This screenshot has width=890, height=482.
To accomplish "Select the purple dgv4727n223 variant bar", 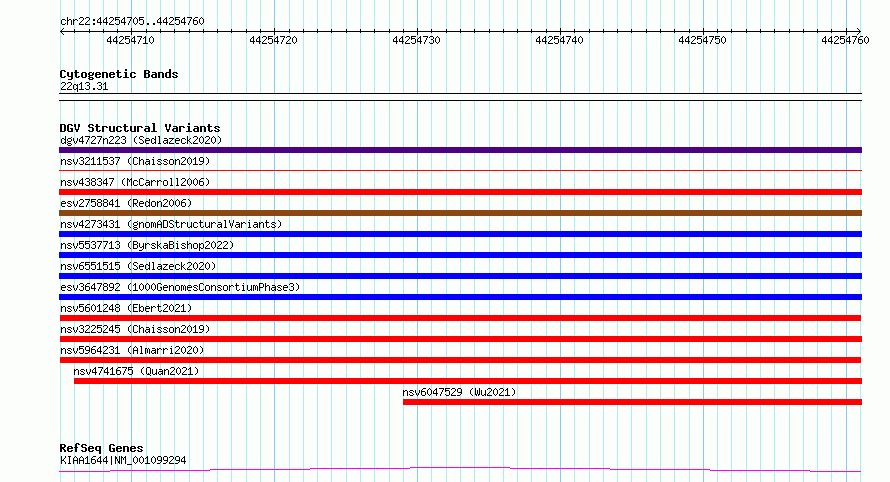I will (x=460, y=150).
